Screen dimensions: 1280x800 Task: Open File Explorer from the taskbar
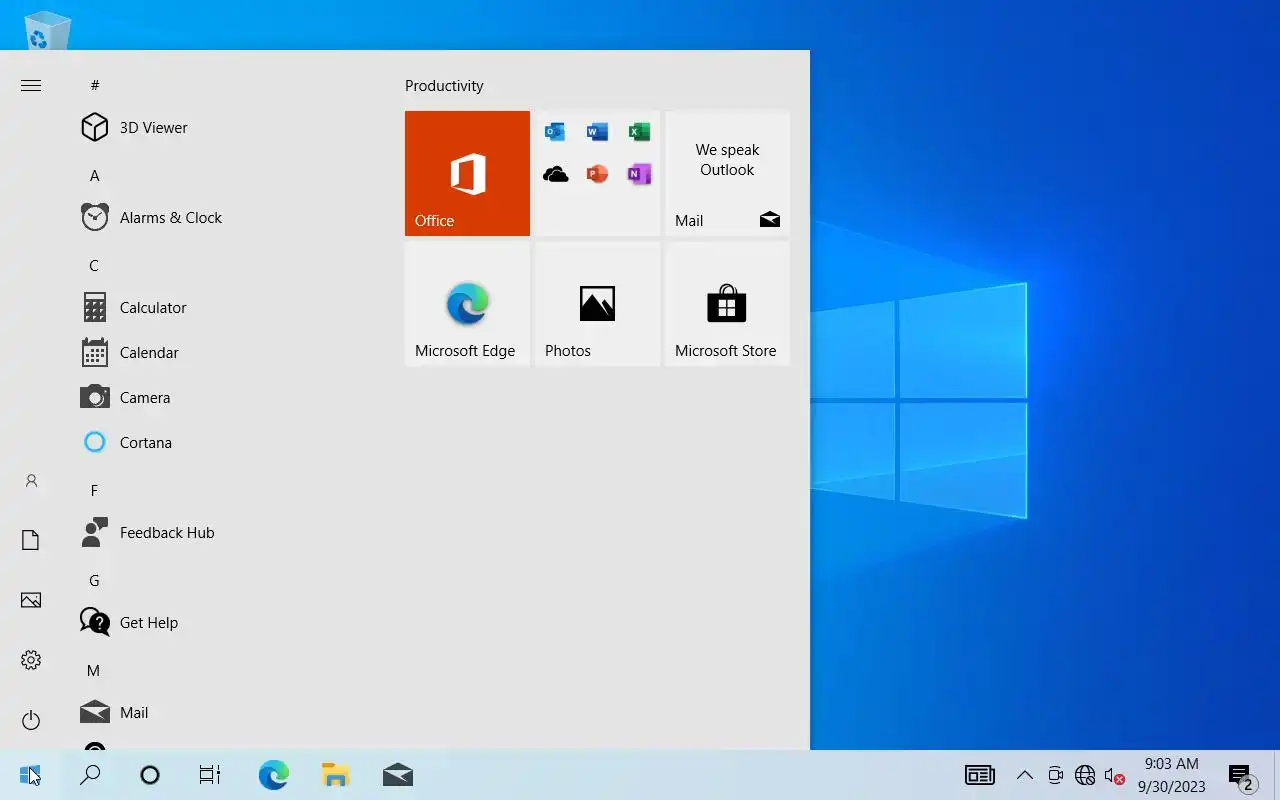click(x=335, y=775)
